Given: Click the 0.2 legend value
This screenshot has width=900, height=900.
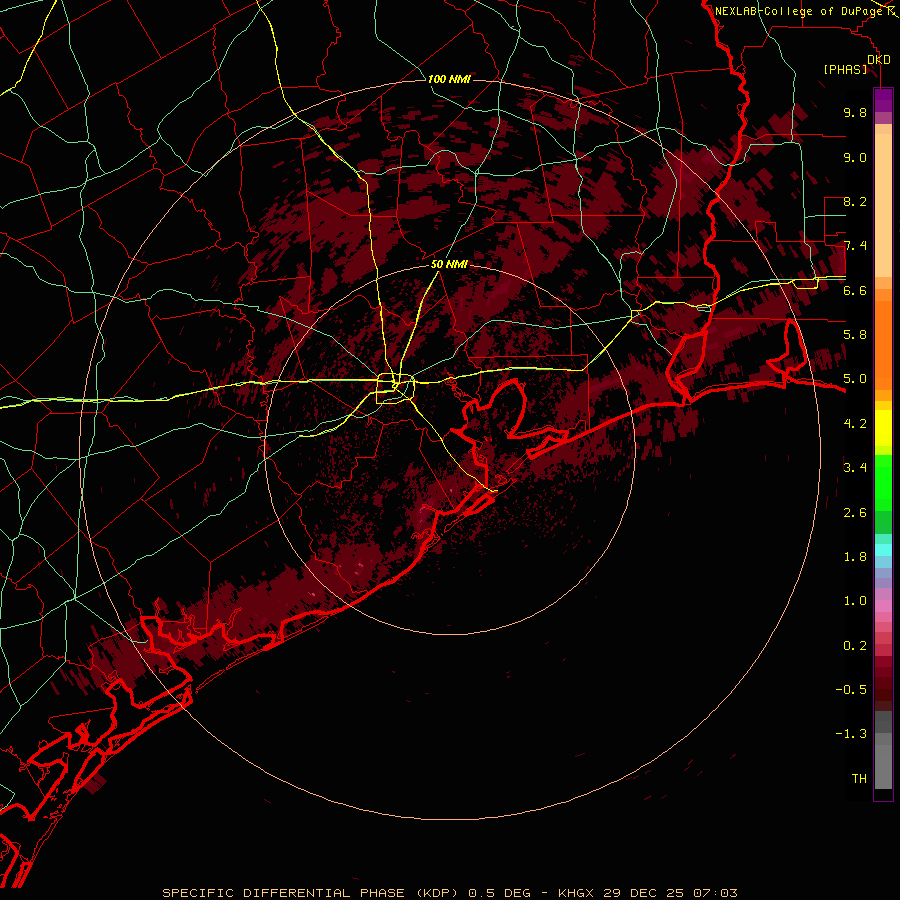Looking at the screenshot, I should pyautogui.click(x=855, y=646).
